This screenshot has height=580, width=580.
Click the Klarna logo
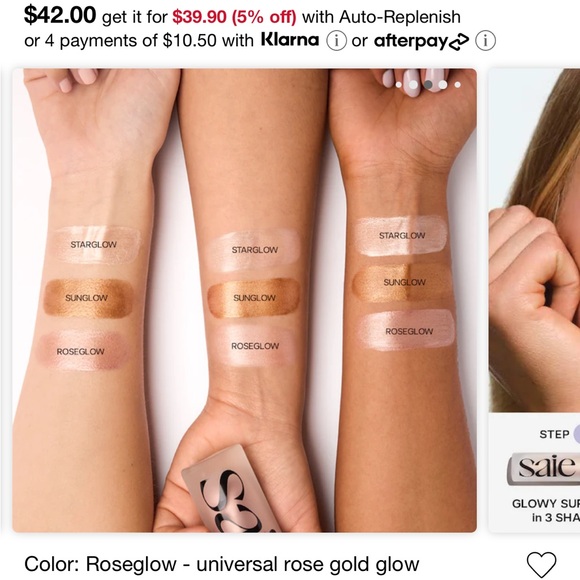(x=290, y=40)
